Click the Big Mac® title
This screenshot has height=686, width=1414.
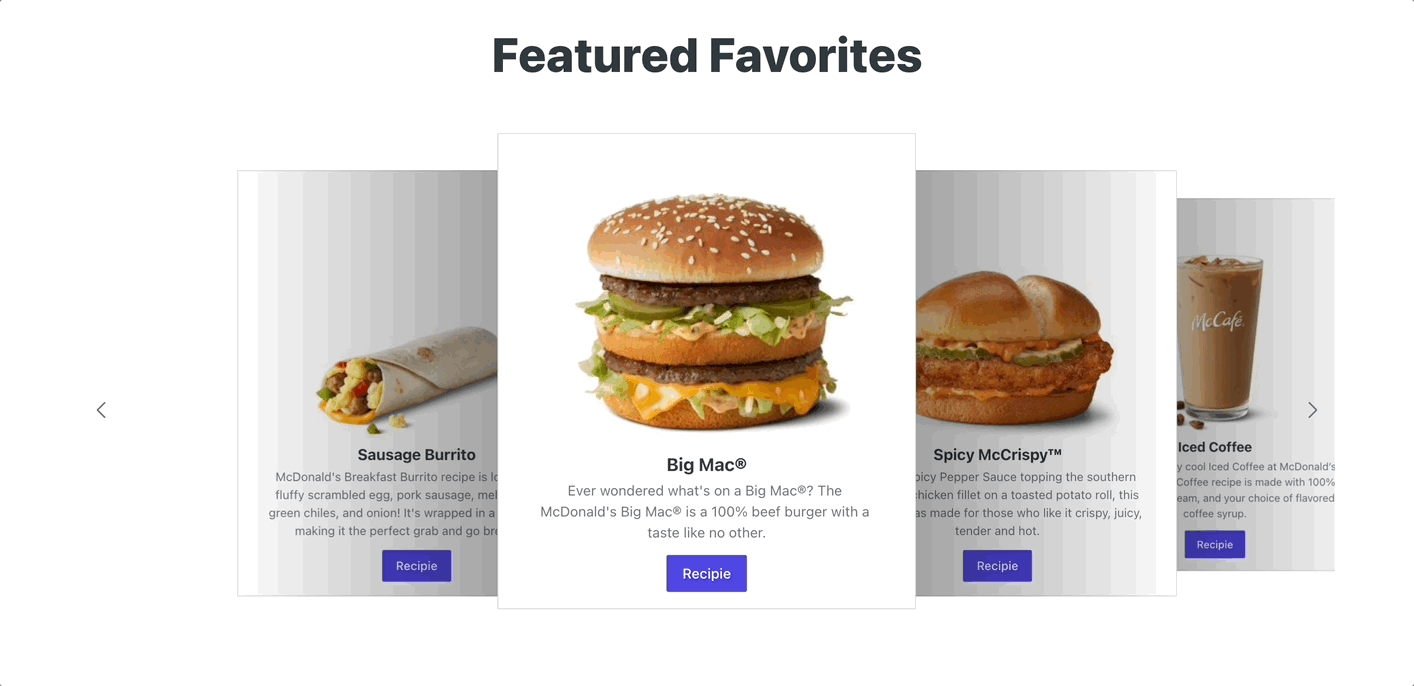(706, 465)
